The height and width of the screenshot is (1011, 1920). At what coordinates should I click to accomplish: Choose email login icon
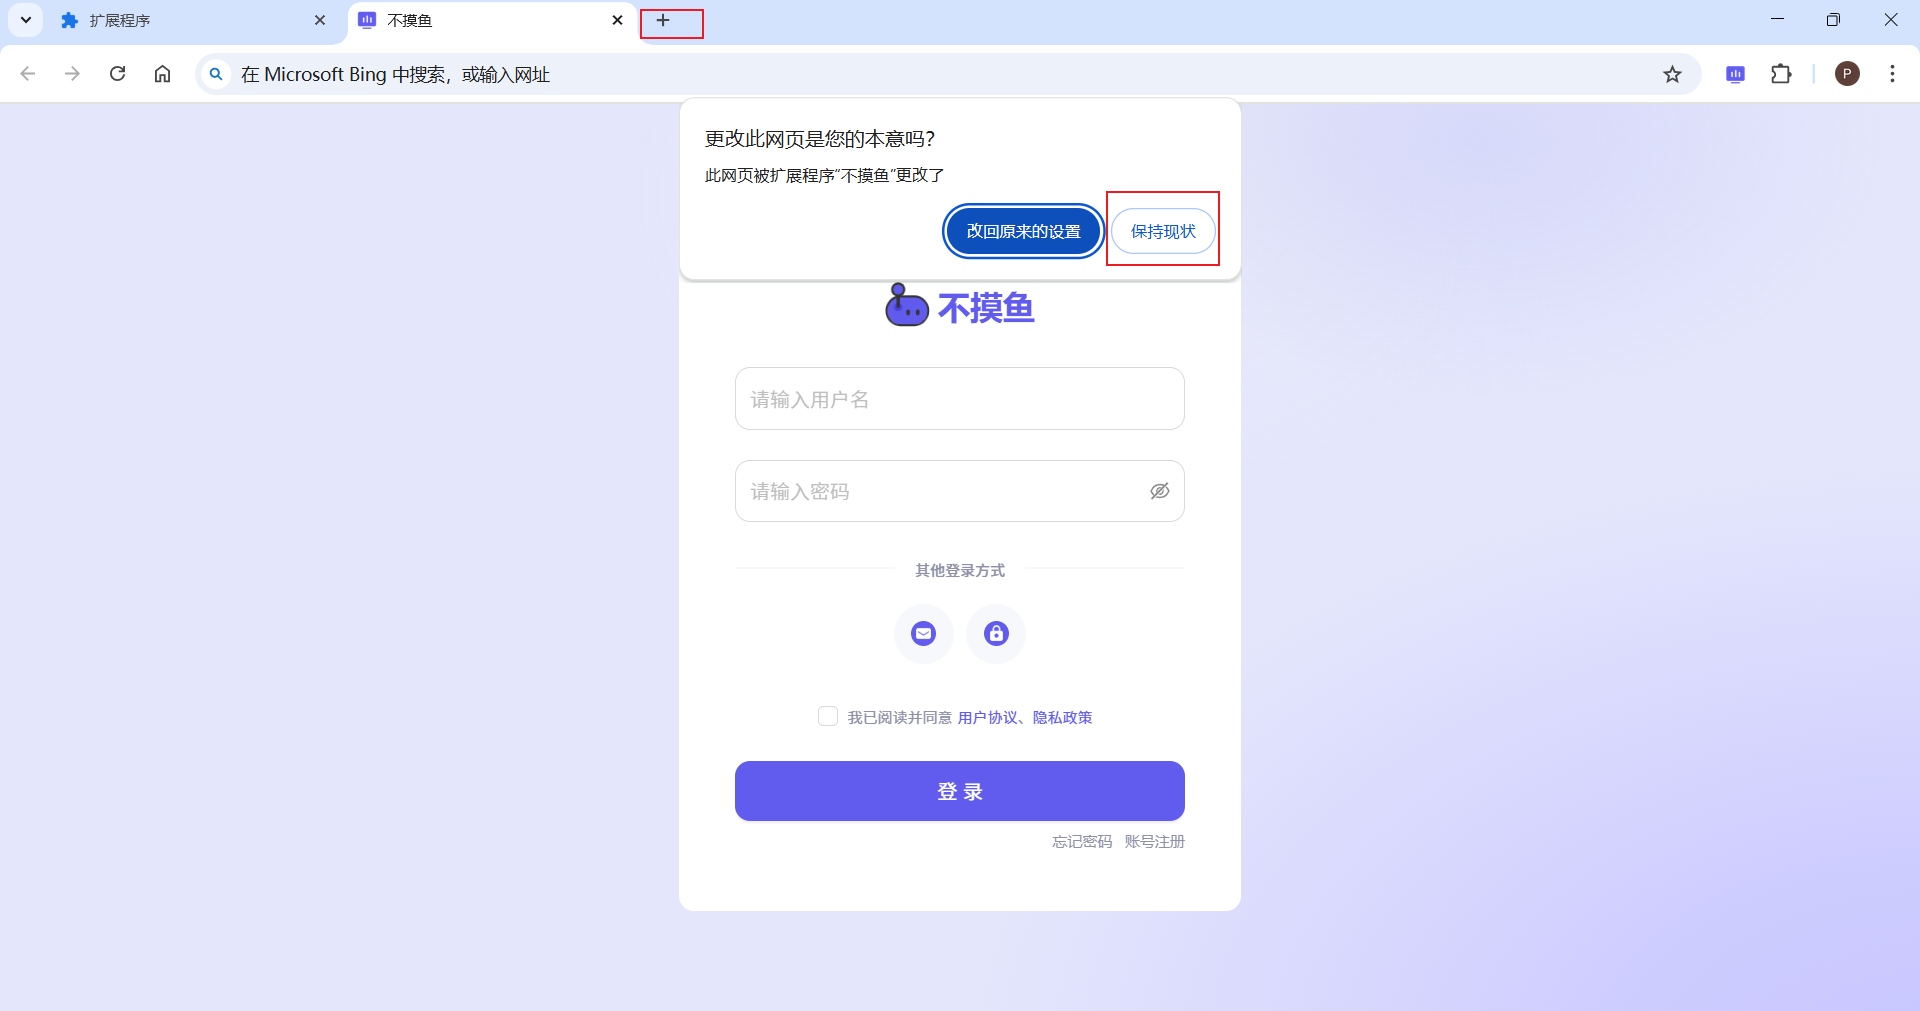tap(924, 634)
